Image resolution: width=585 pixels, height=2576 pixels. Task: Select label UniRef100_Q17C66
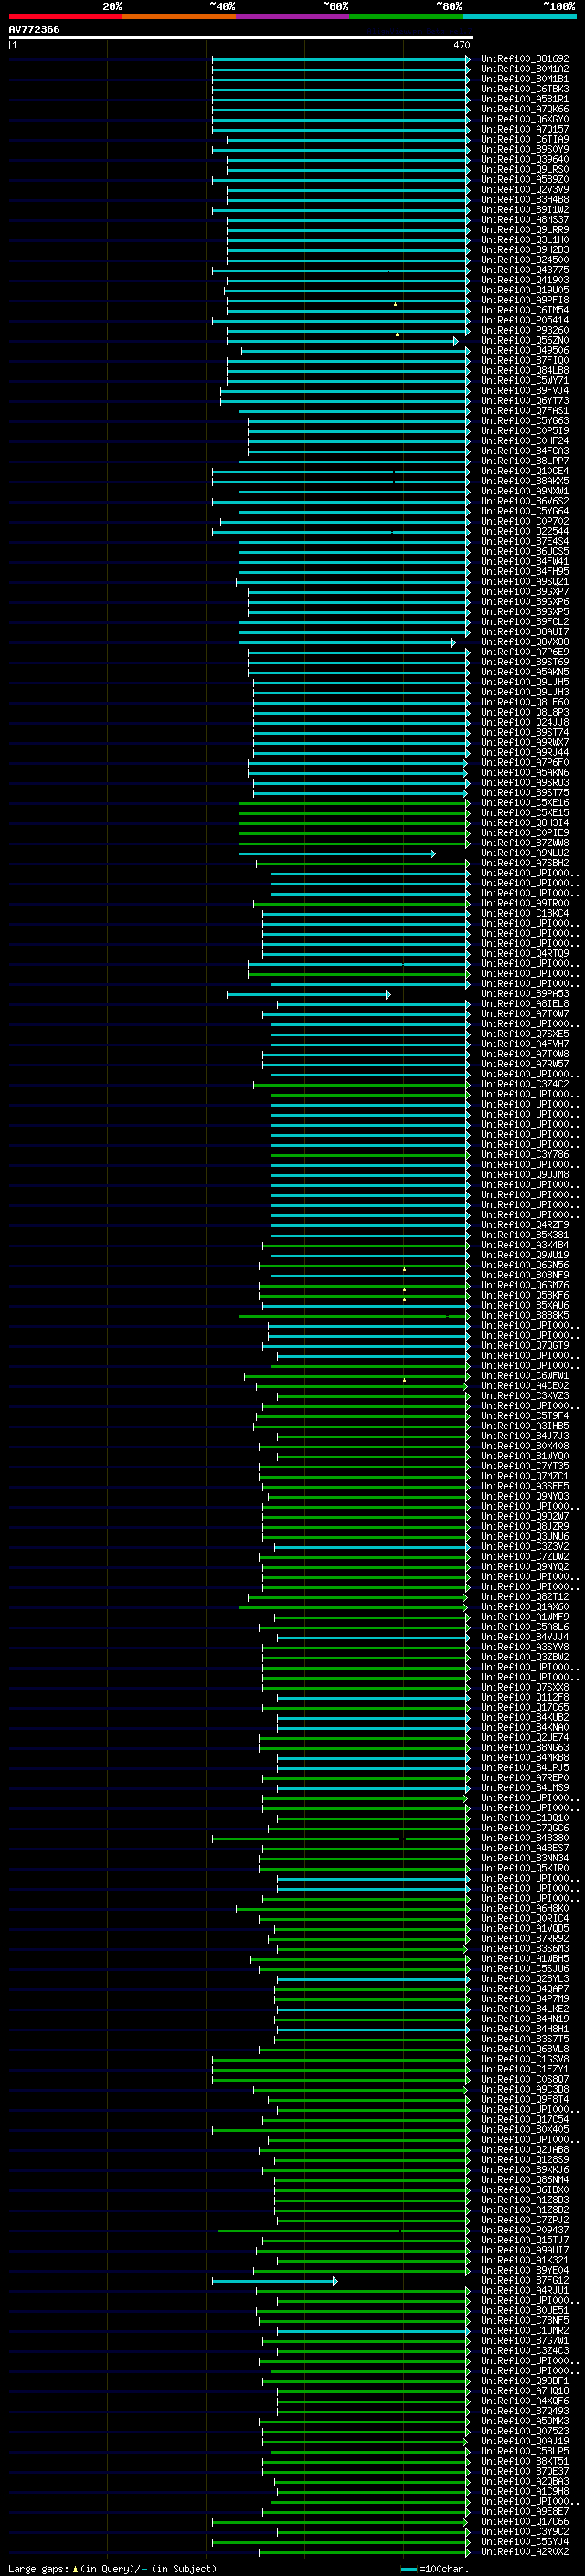[x=524, y=2521]
